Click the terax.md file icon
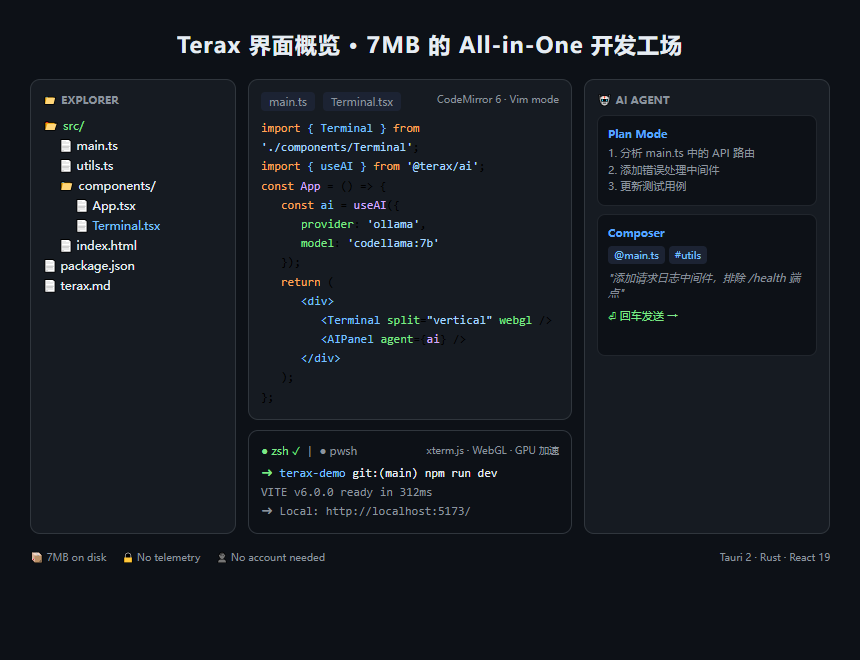 pos(50,286)
